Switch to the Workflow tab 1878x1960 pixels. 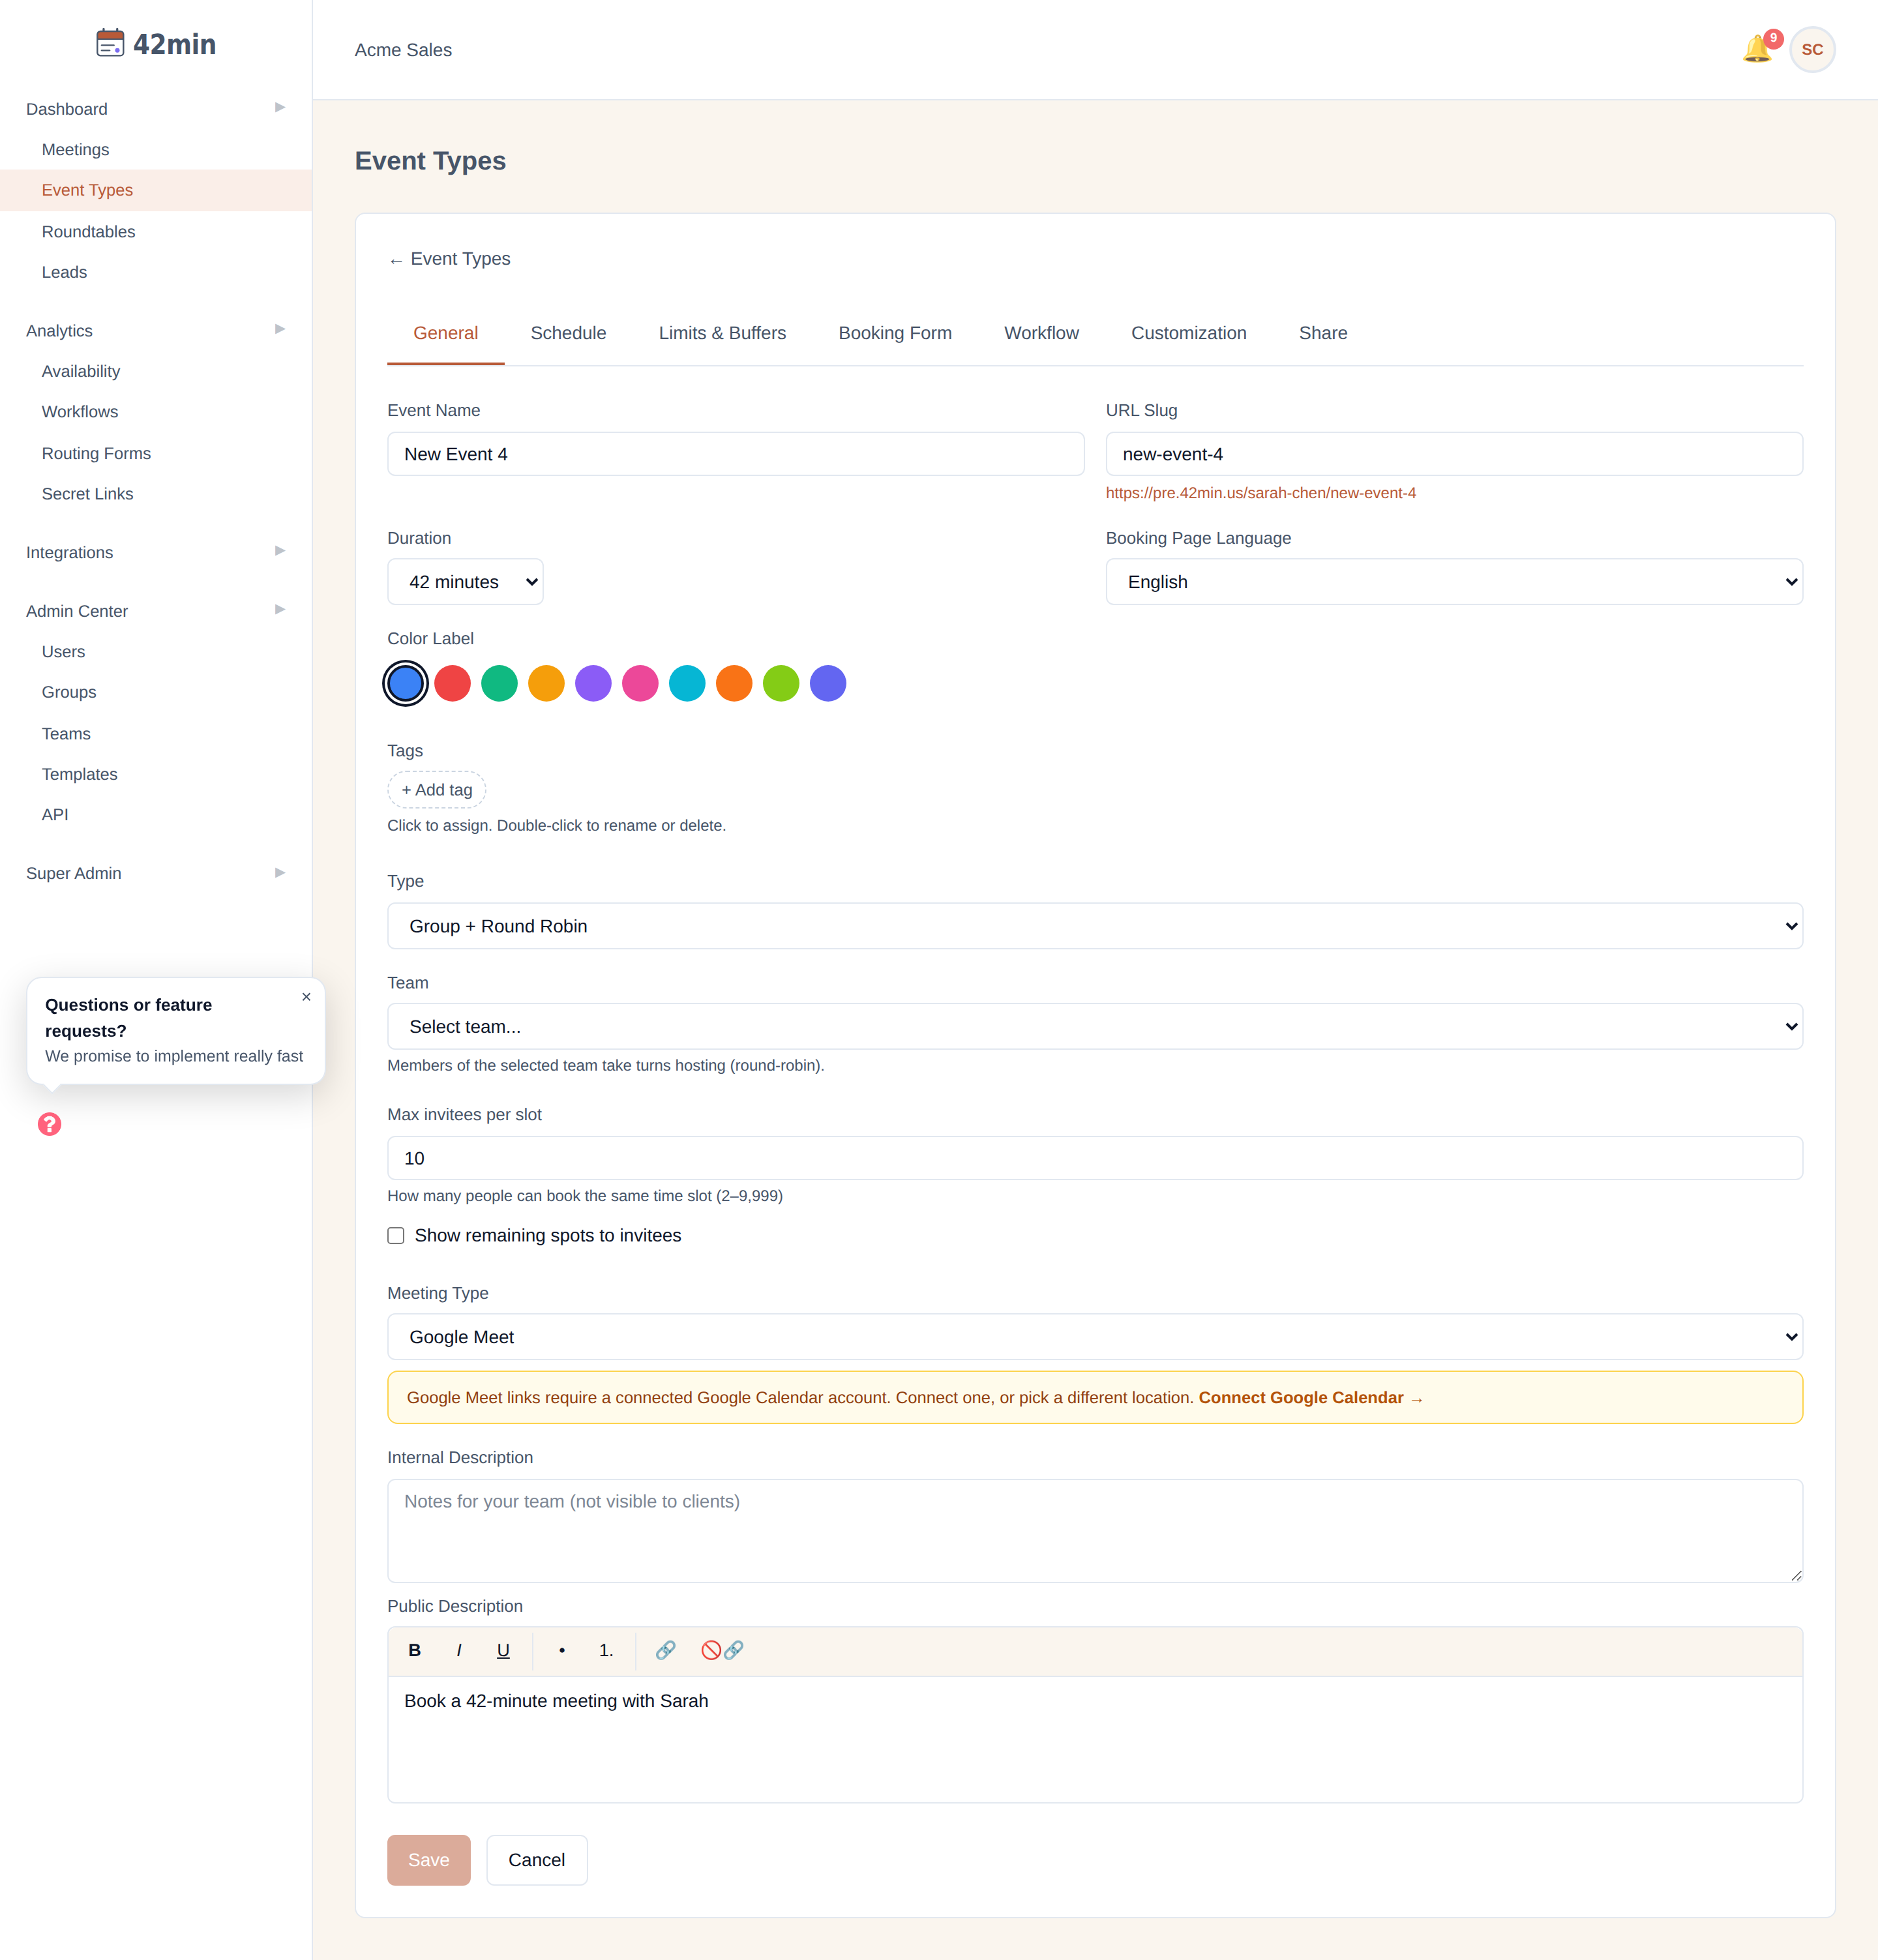click(x=1041, y=333)
